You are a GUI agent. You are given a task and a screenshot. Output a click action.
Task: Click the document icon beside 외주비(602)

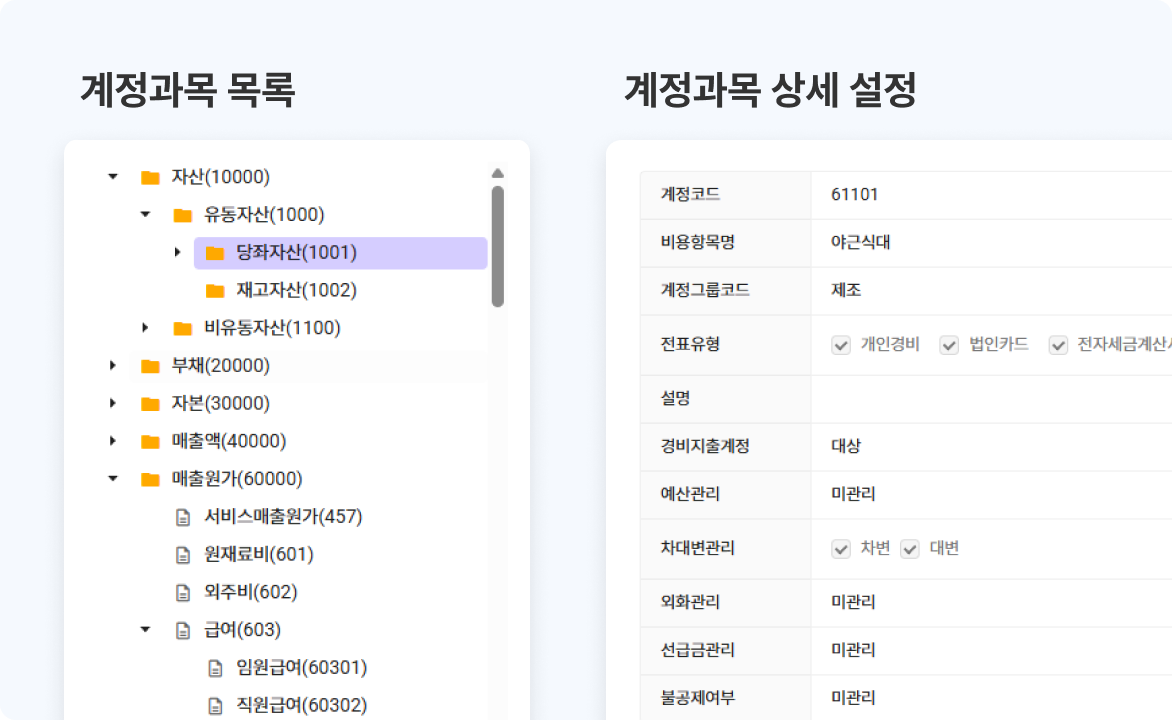(x=182, y=592)
